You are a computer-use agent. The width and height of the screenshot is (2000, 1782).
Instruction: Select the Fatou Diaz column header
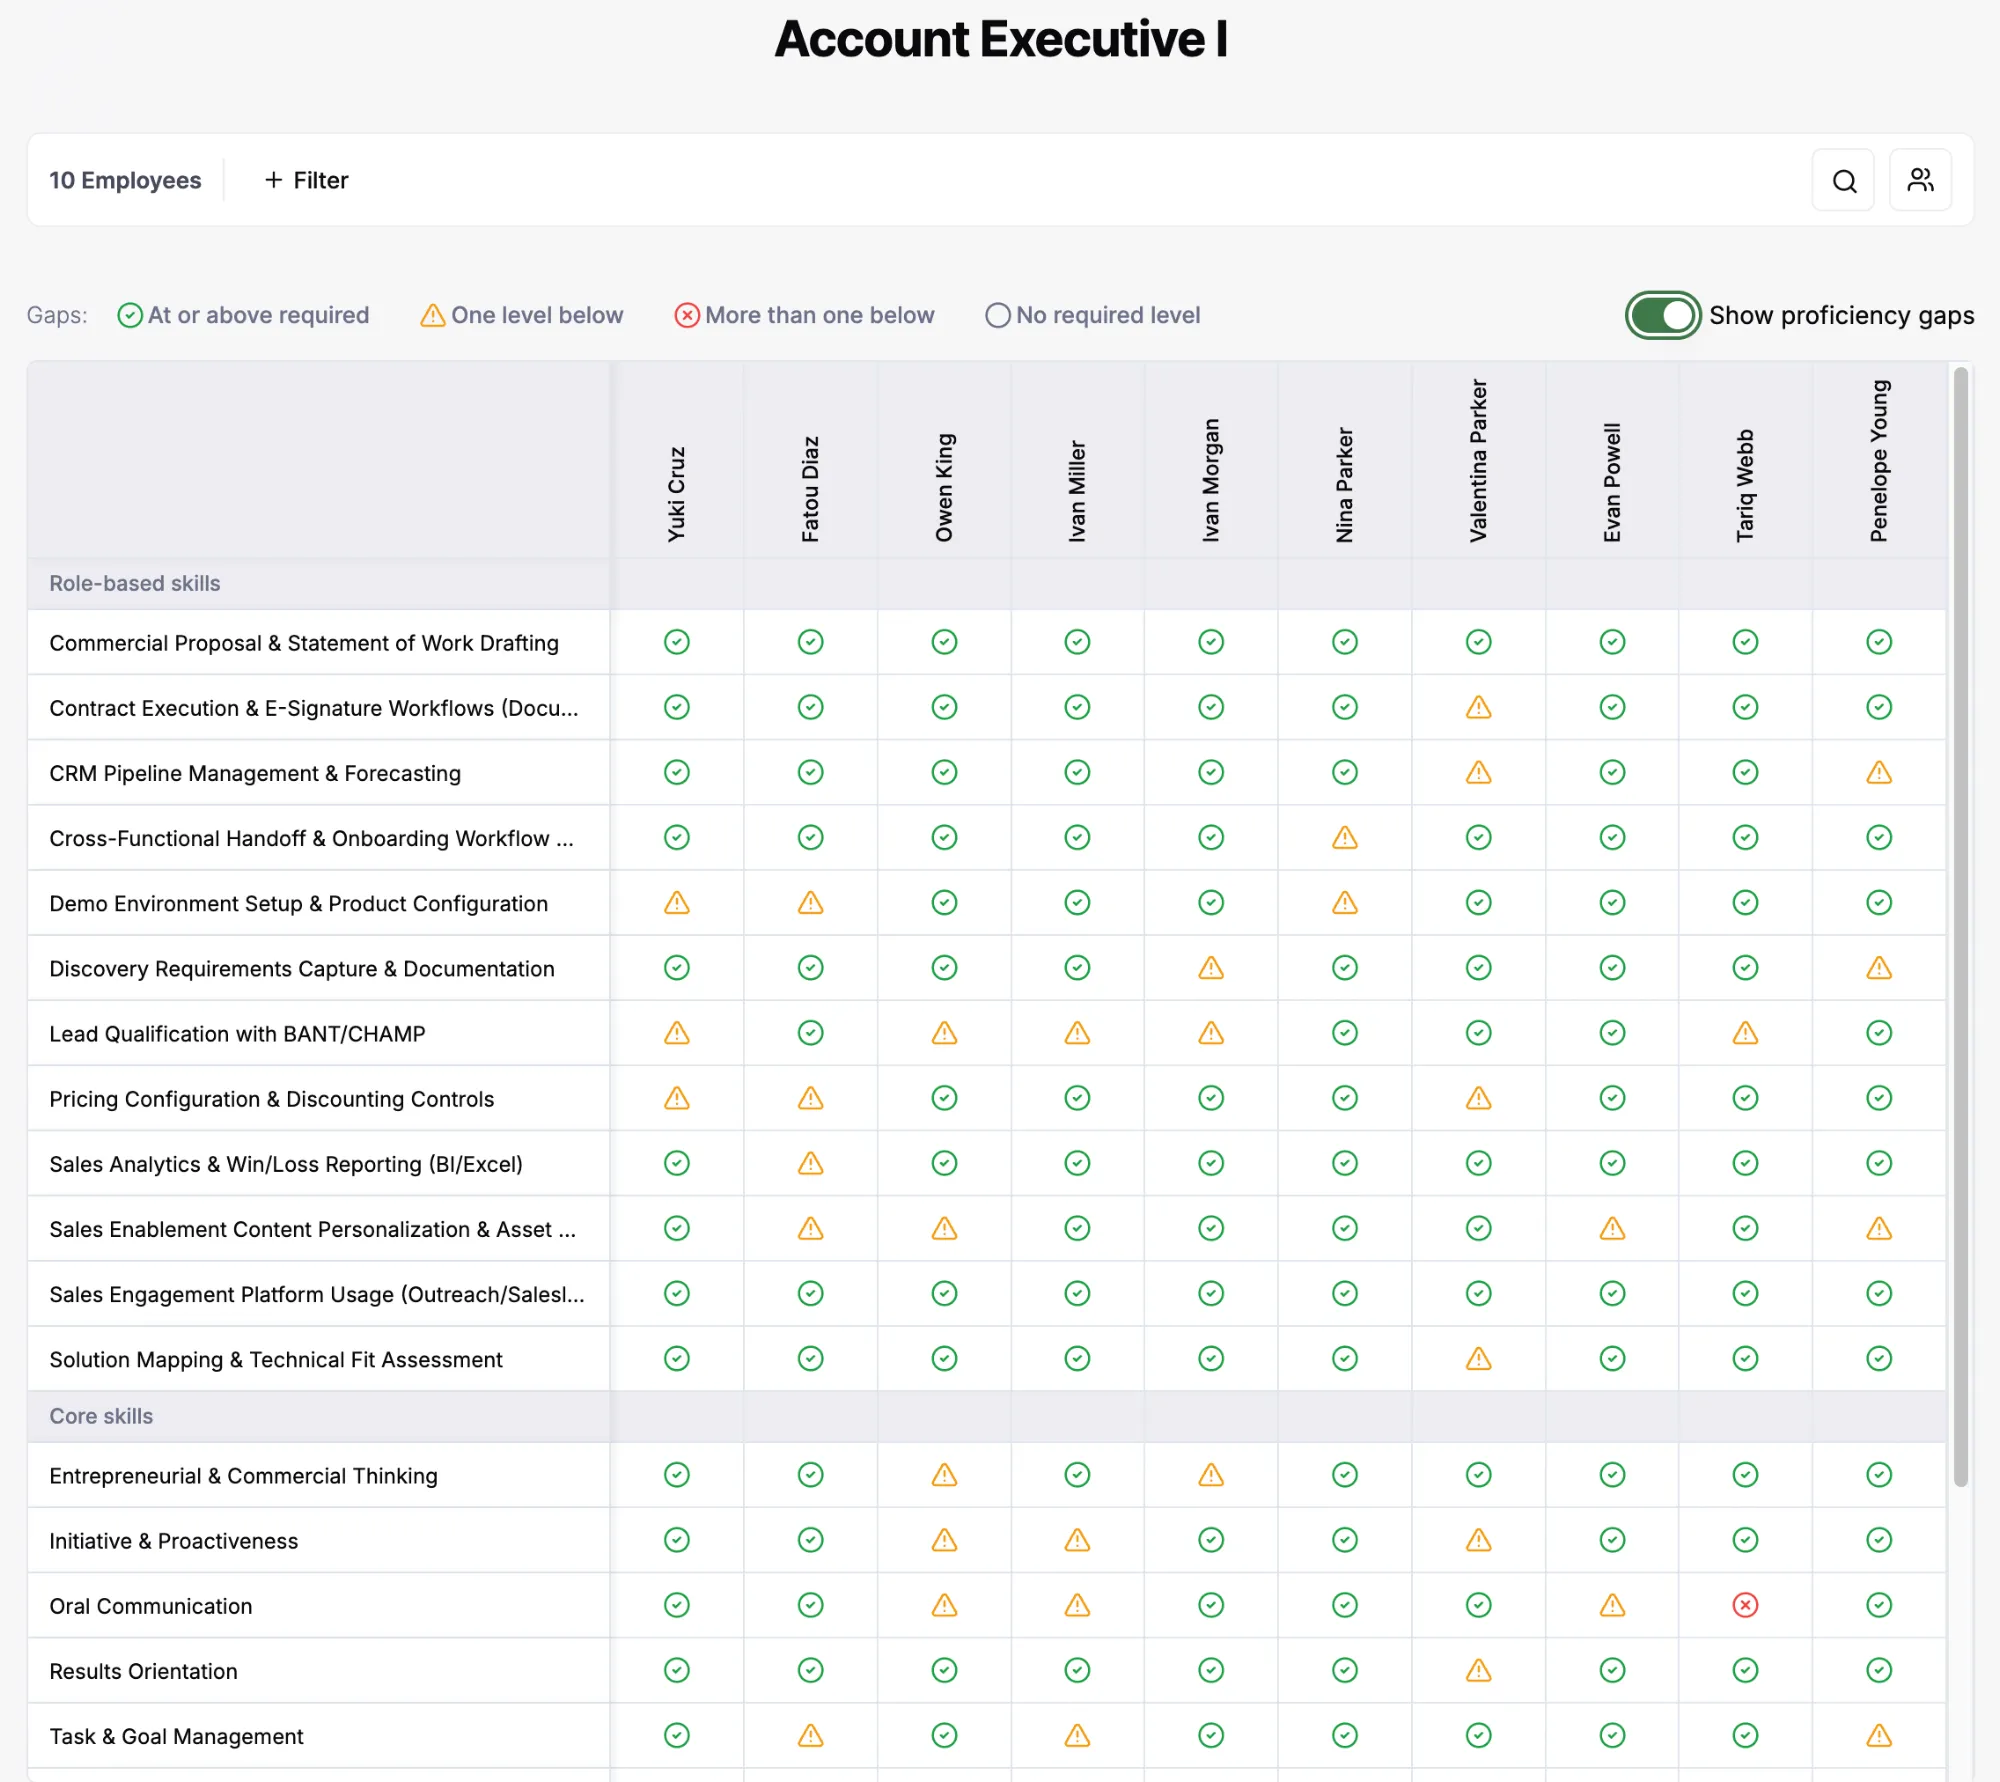[811, 489]
